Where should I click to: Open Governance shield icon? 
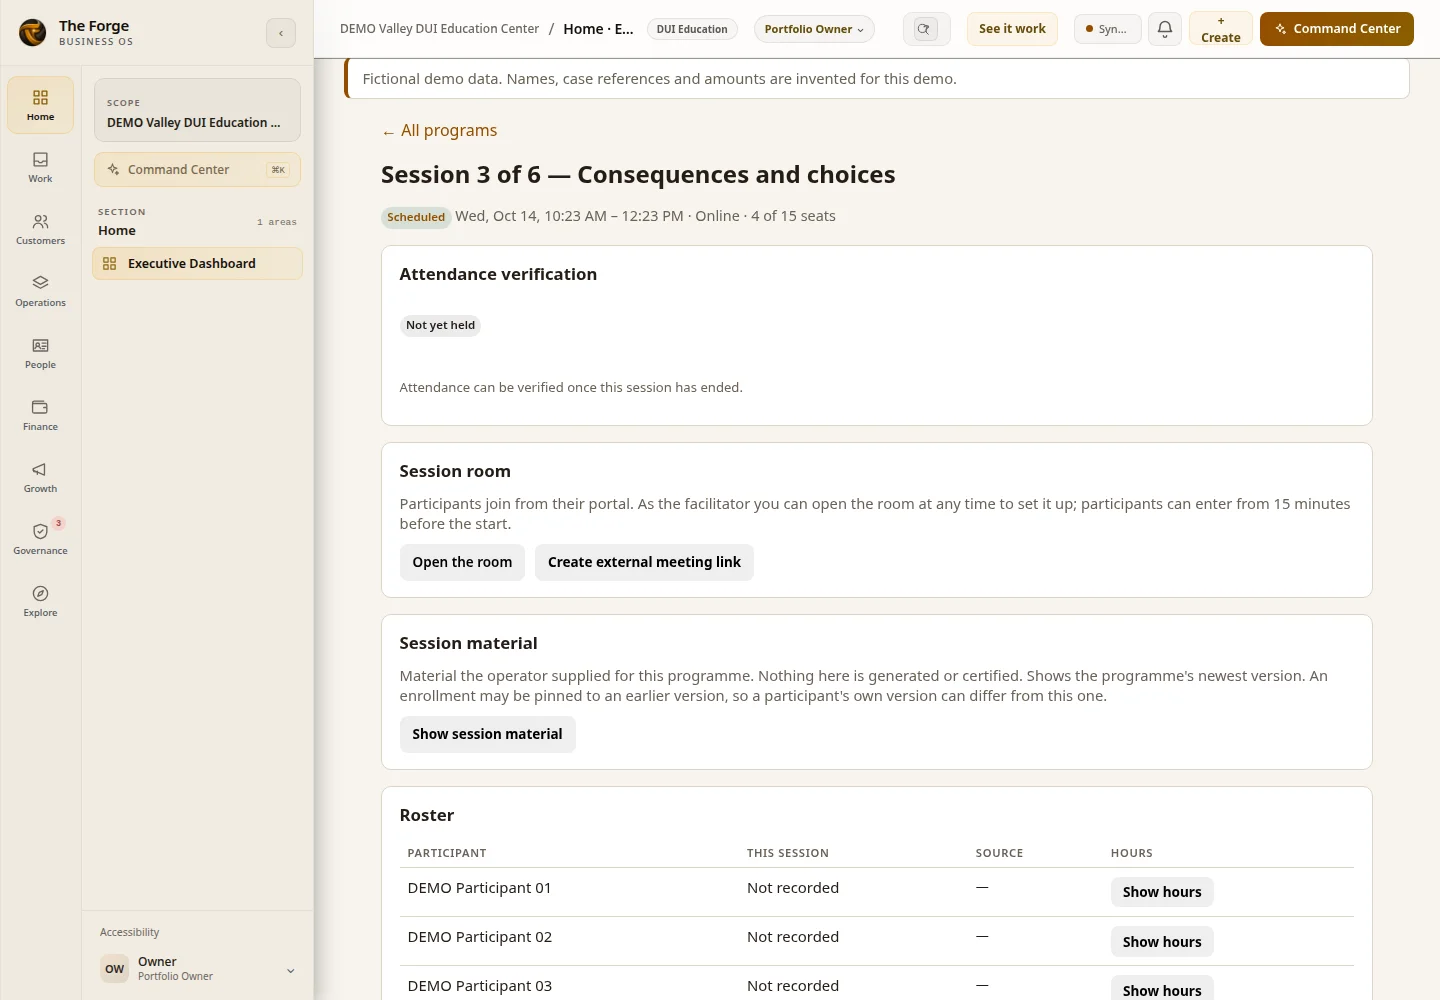pos(40,539)
